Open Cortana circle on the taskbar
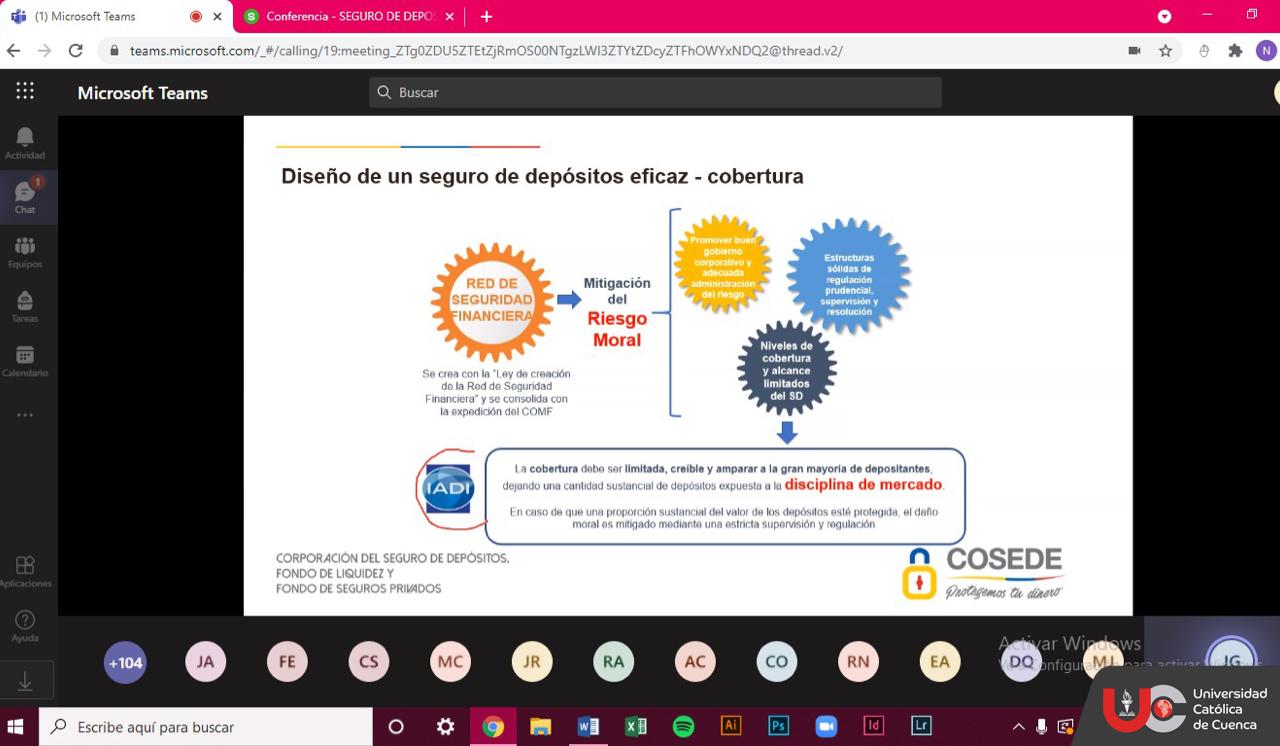 (396, 727)
